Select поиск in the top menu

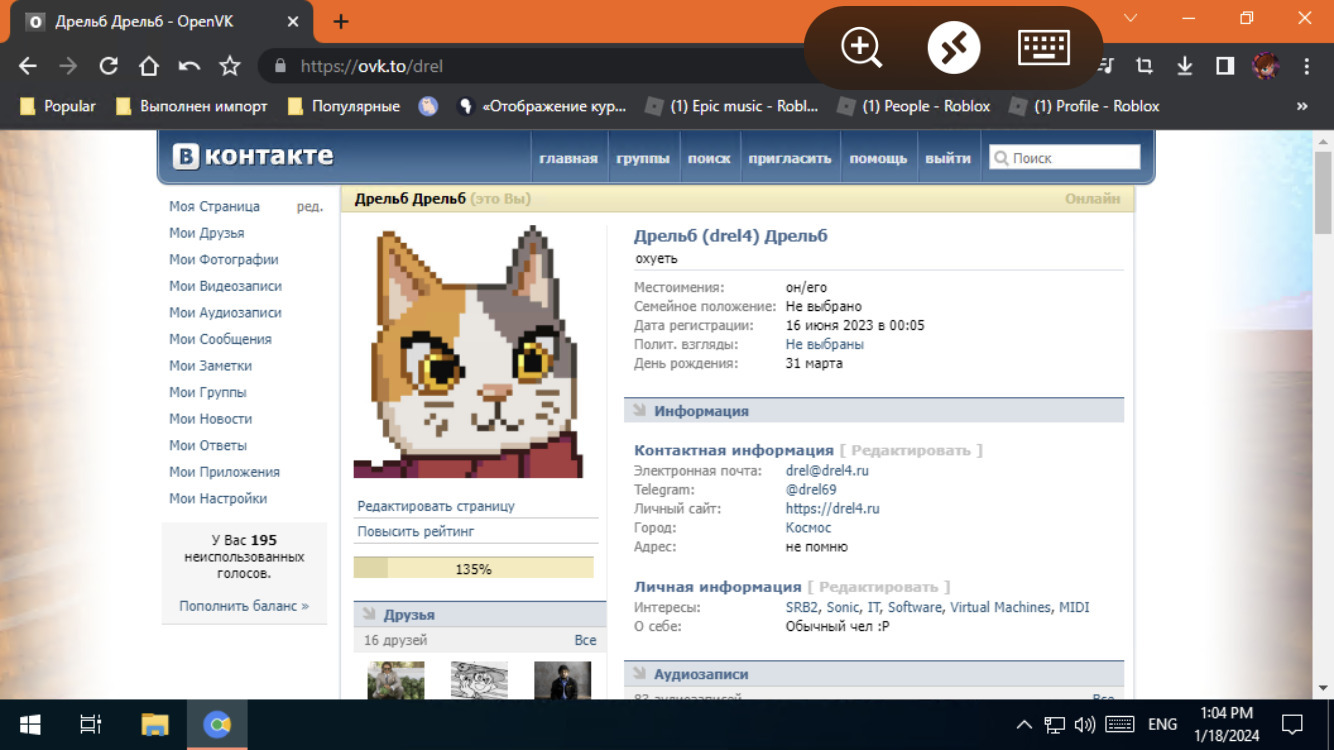pyautogui.click(x=709, y=158)
